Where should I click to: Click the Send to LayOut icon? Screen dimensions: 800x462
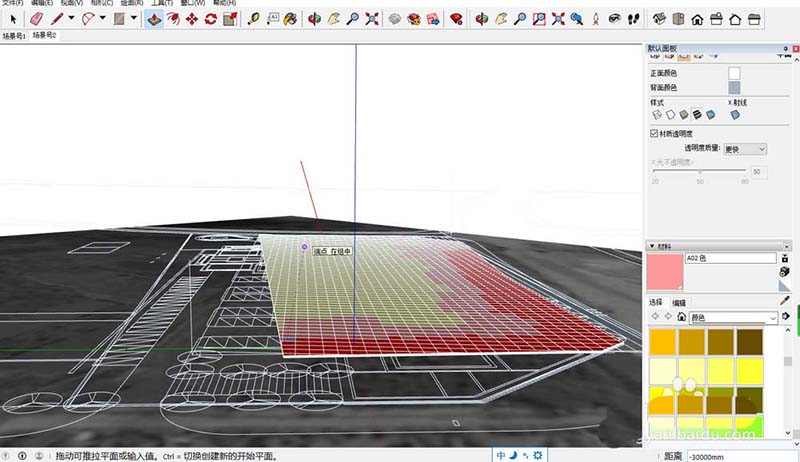coord(433,19)
